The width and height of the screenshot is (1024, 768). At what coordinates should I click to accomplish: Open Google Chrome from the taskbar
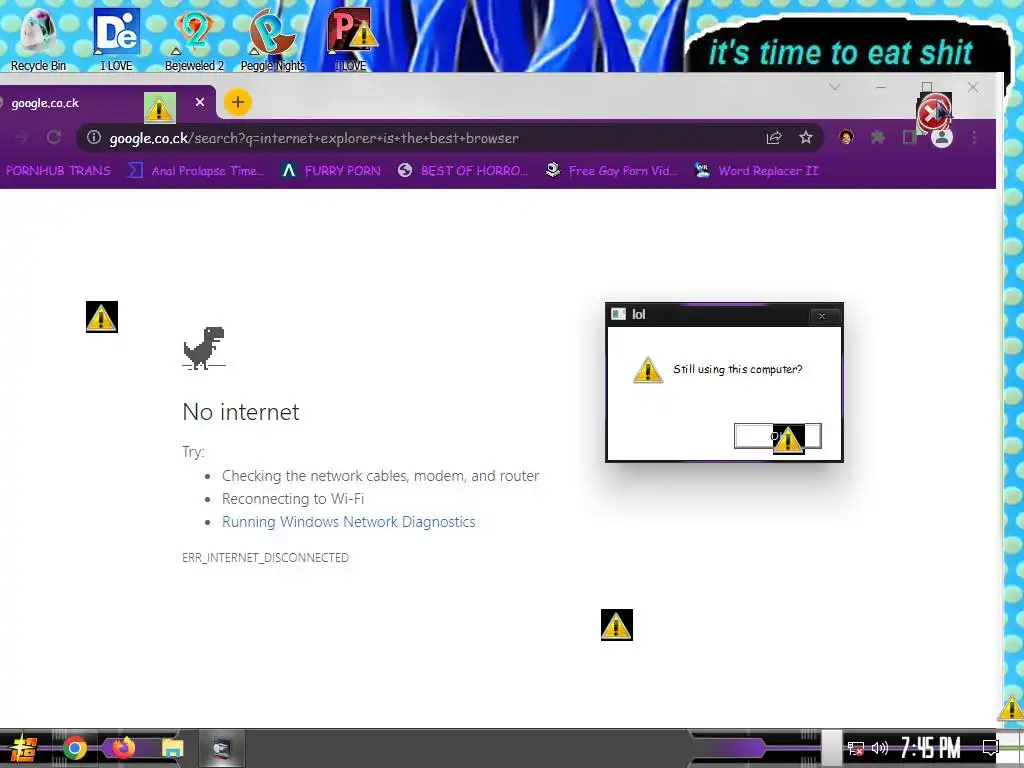coord(74,748)
